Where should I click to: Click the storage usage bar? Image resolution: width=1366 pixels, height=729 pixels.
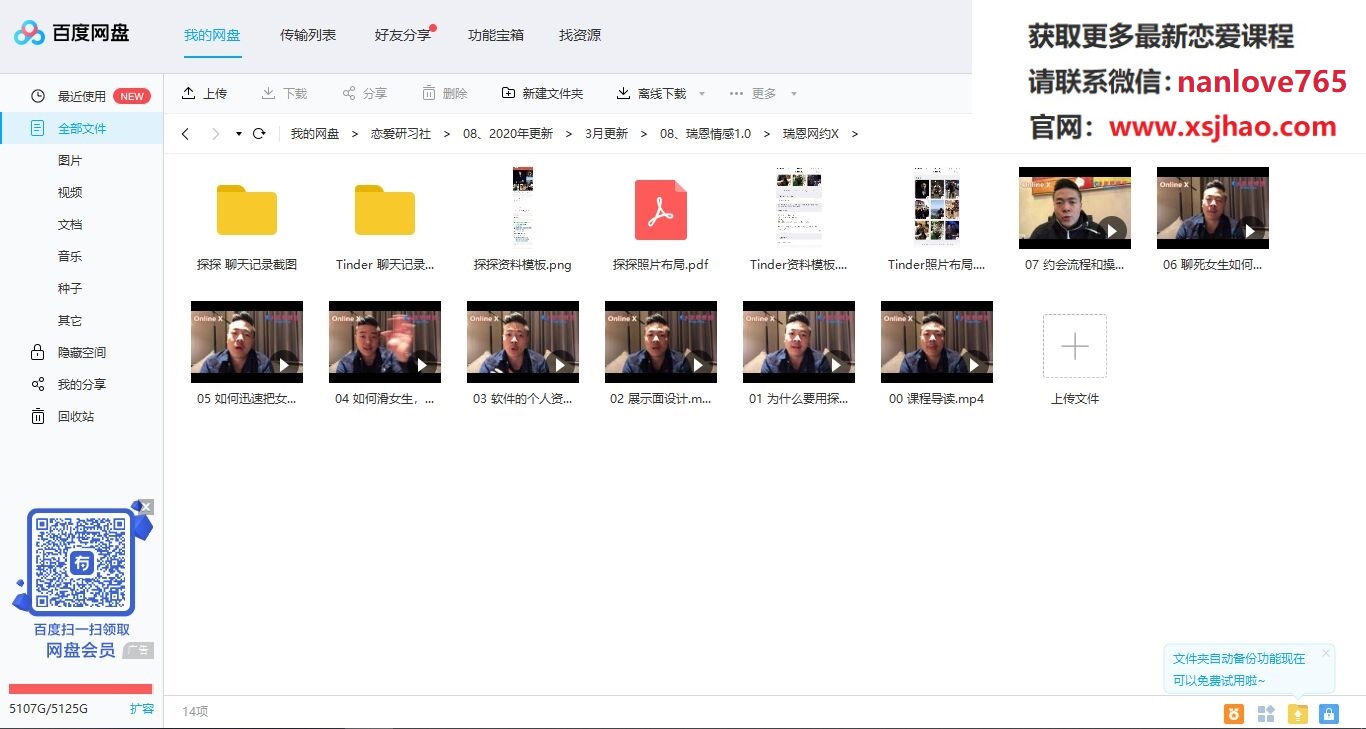81,689
